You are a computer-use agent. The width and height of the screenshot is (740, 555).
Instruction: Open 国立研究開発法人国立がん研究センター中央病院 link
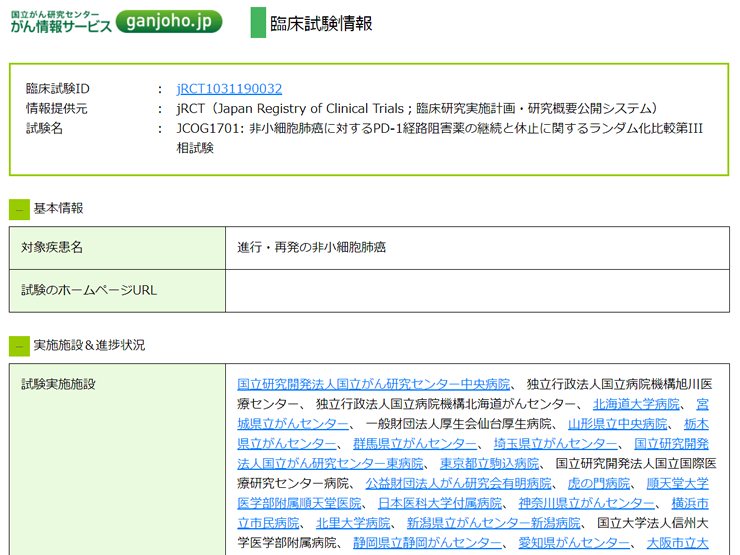374,384
